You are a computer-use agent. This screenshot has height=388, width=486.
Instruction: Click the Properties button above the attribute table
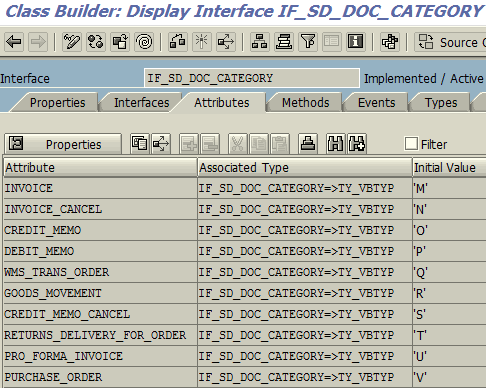(x=63, y=144)
